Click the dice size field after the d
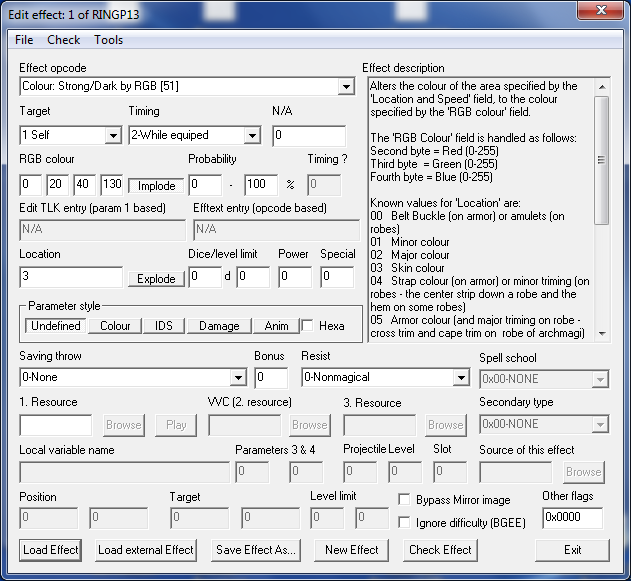The image size is (631, 581). point(253,277)
